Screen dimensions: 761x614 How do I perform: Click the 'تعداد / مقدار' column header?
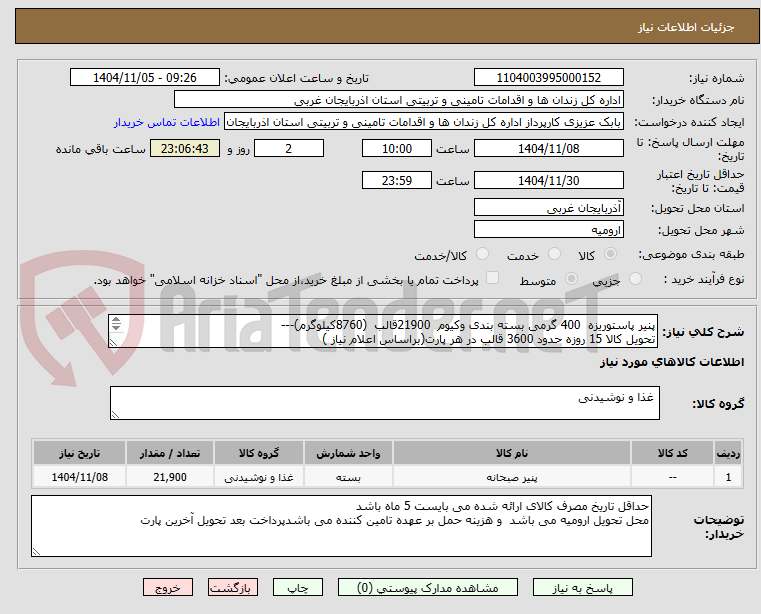point(170,453)
